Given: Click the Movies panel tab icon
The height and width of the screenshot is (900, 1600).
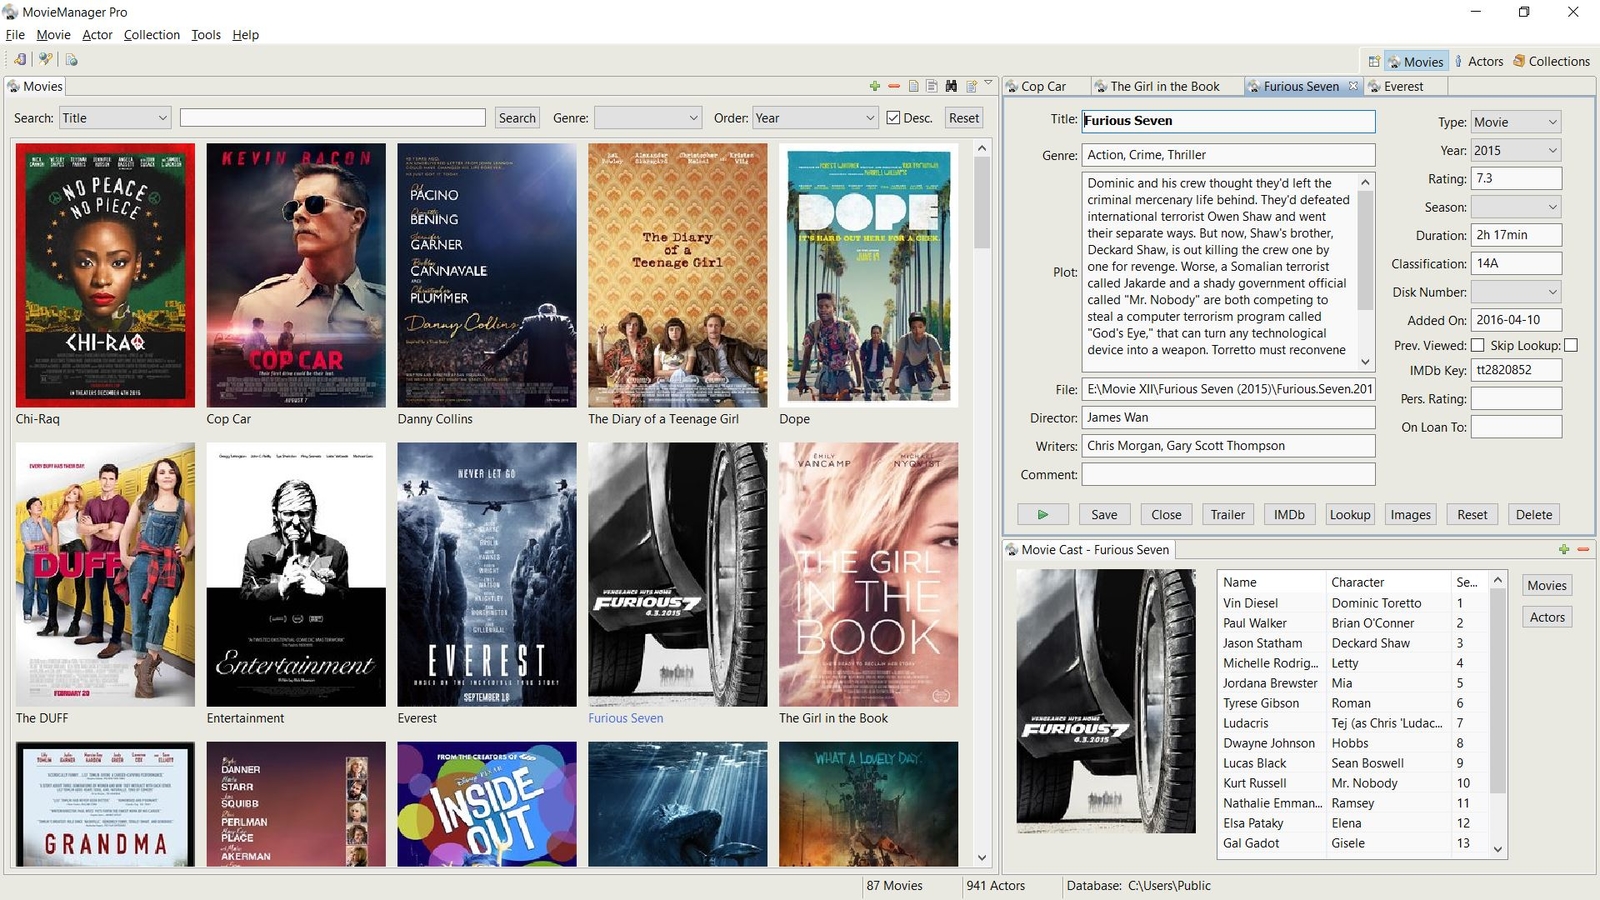Looking at the screenshot, I should pos(14,87).
